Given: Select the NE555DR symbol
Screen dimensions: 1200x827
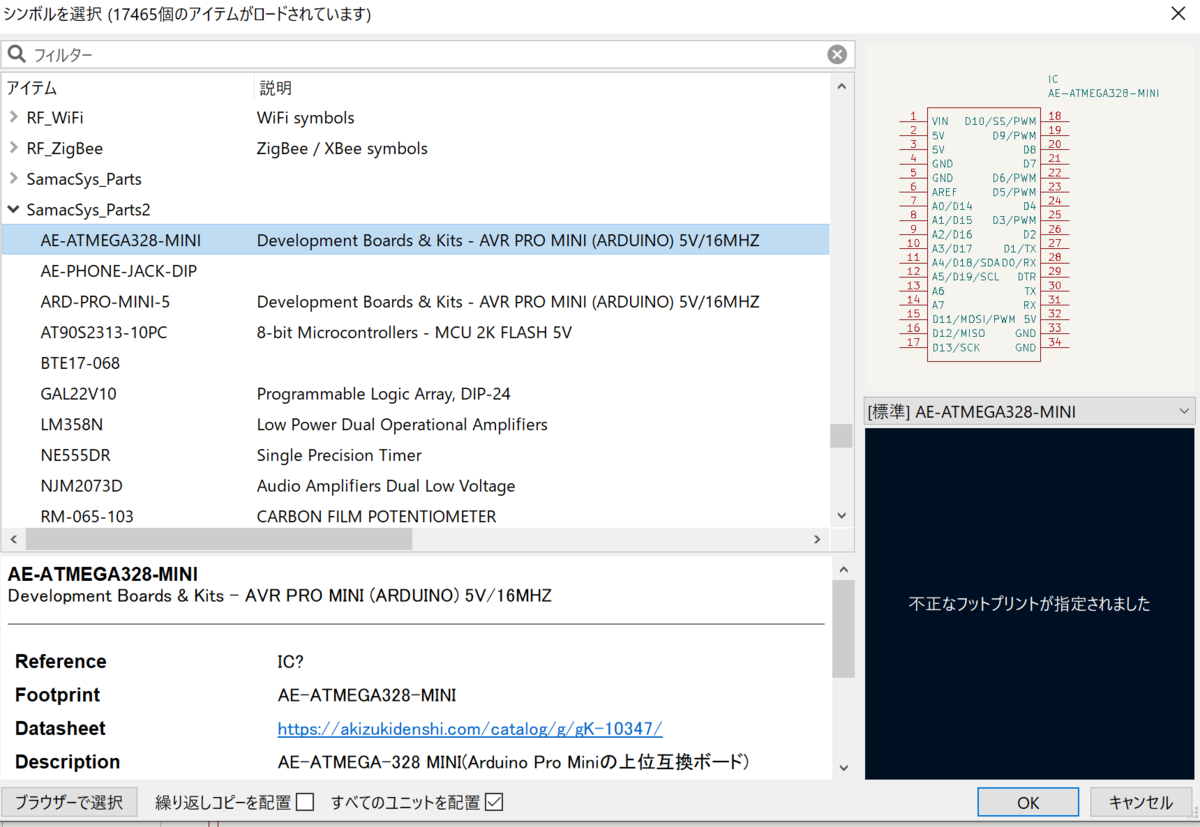Looking at the screenshot, I should pos(76,456).
